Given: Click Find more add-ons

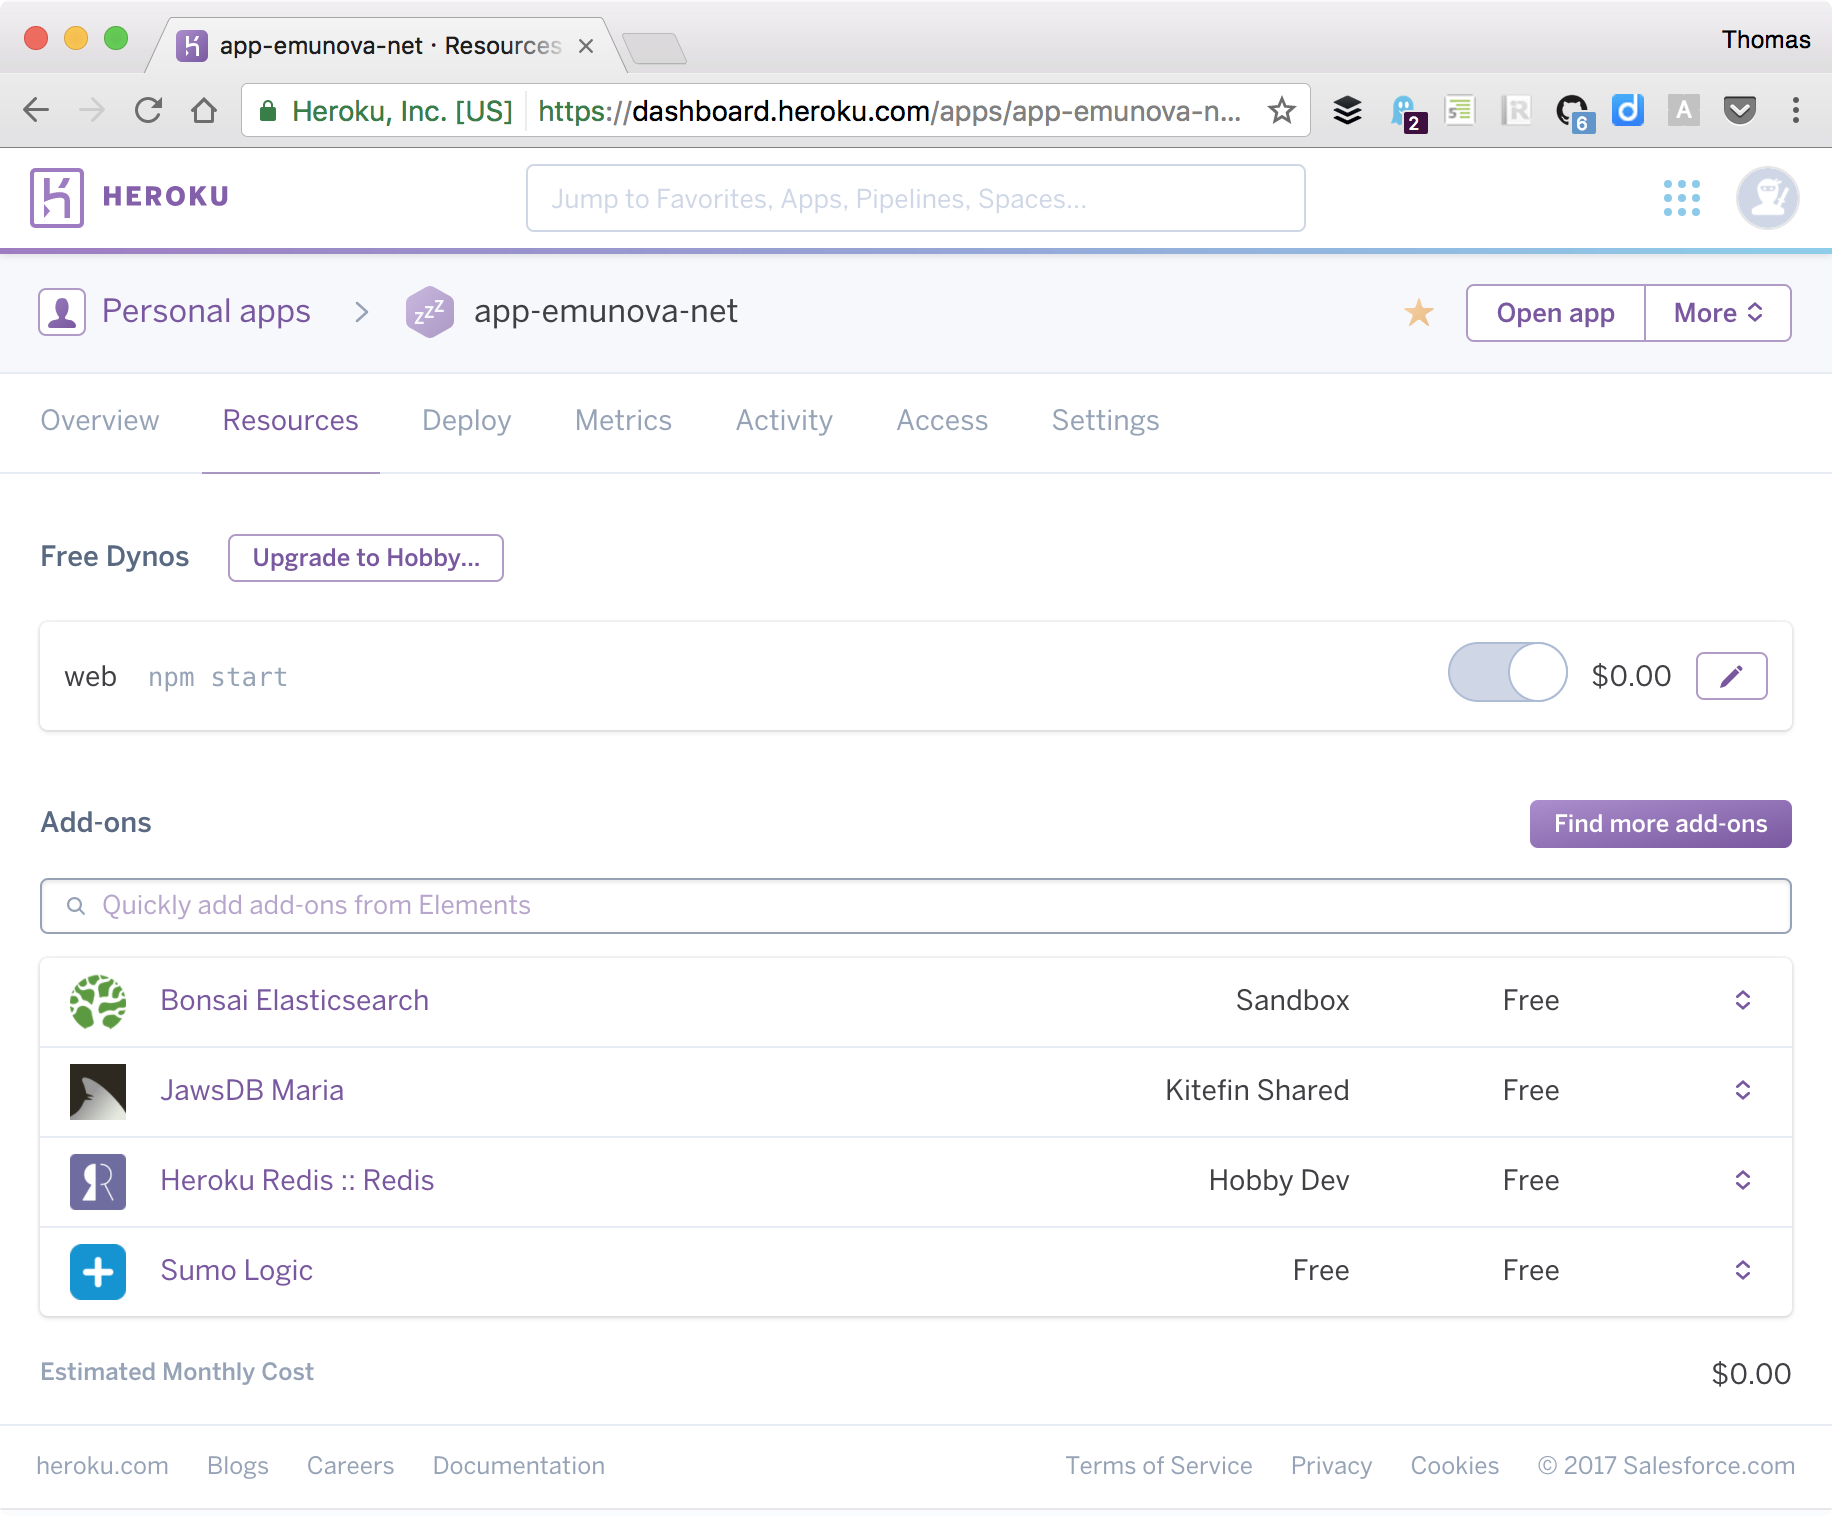Looking at the screenshot, I should click(x=1660, y=823).
